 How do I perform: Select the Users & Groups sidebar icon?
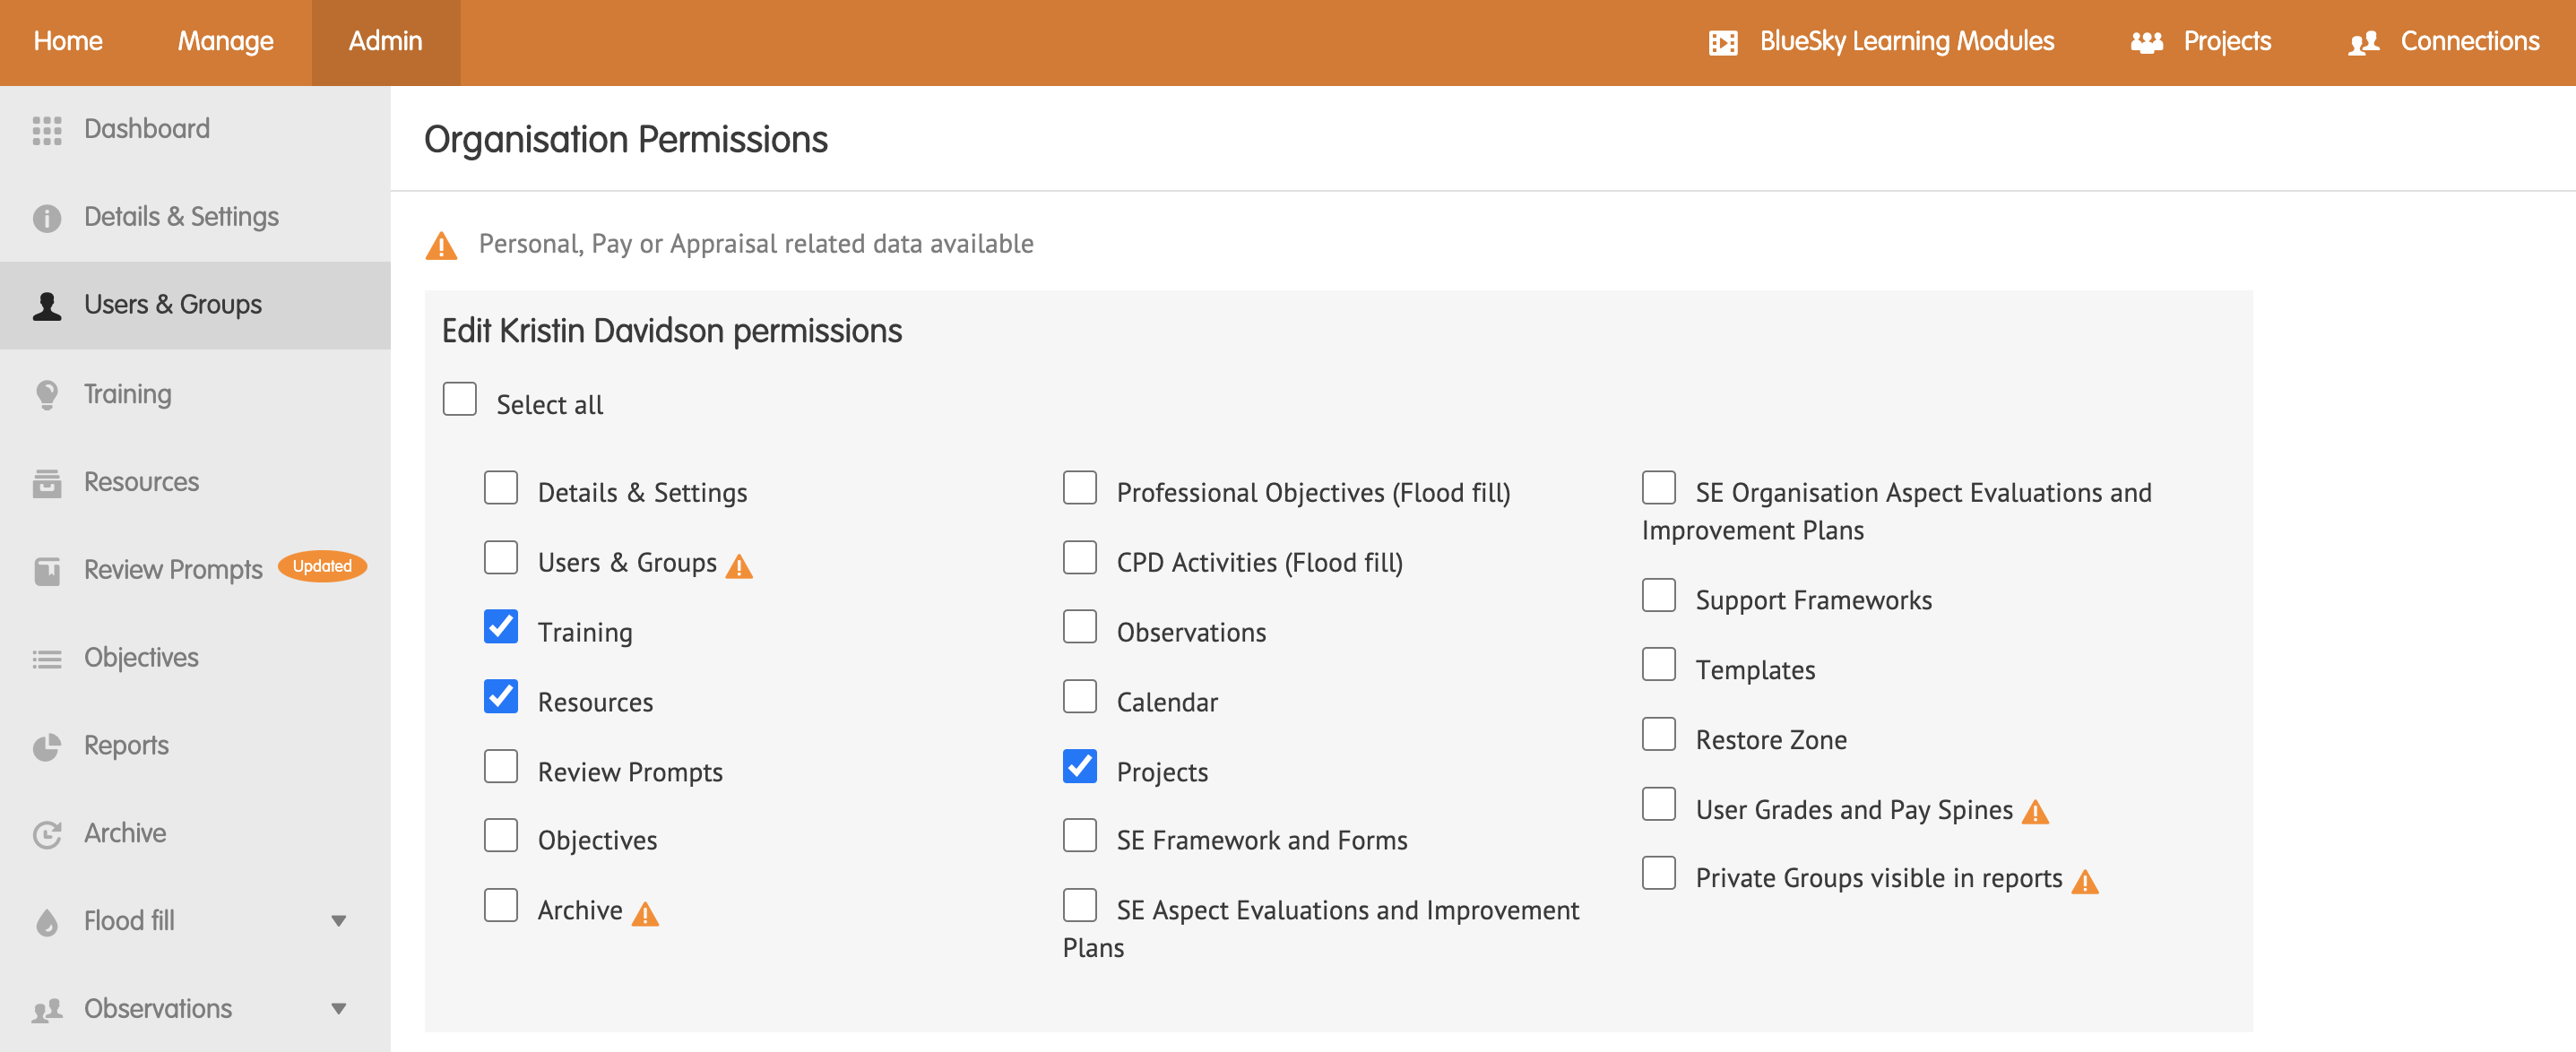[47, 305]
